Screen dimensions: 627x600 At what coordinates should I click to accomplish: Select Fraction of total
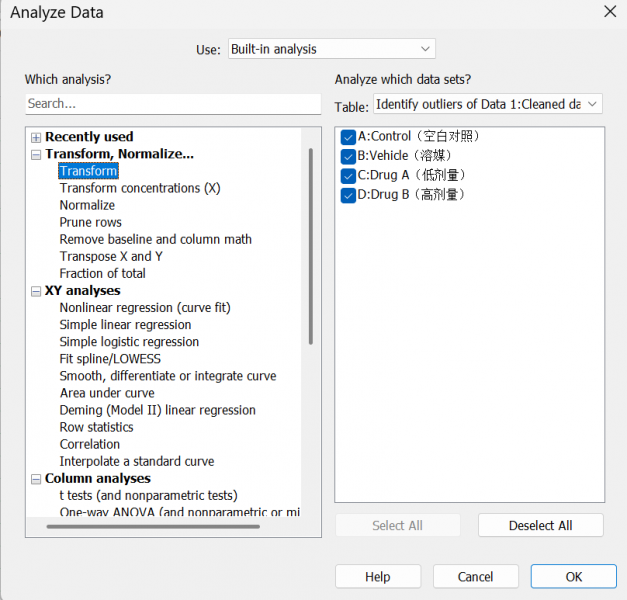[102, 274]
